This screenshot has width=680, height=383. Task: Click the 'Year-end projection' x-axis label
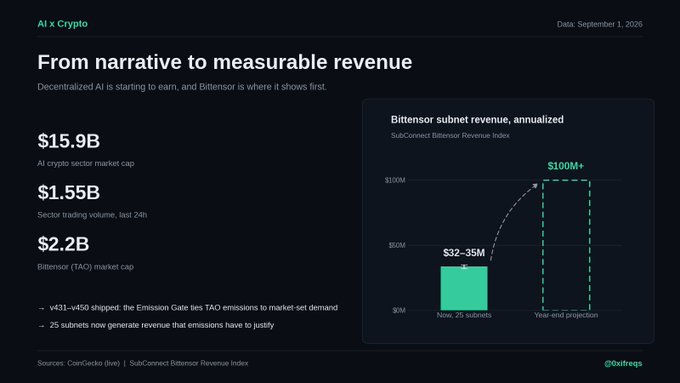(x=566, y=315)
